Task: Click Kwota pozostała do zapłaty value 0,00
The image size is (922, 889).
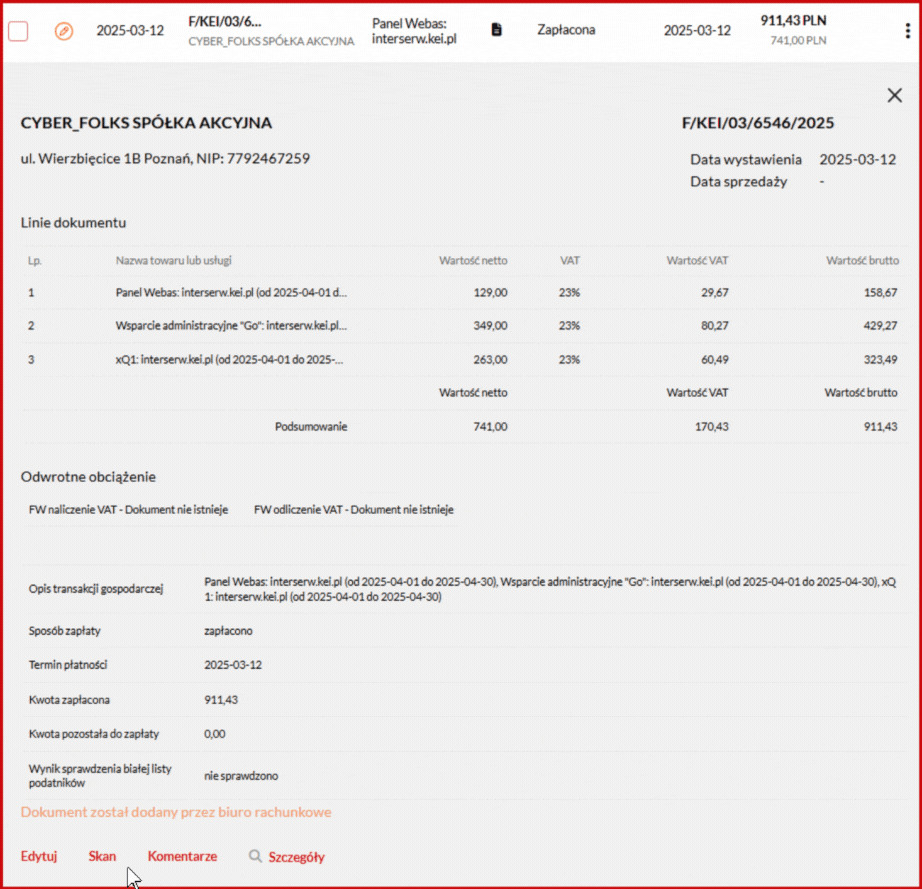Action: point(215,734)
